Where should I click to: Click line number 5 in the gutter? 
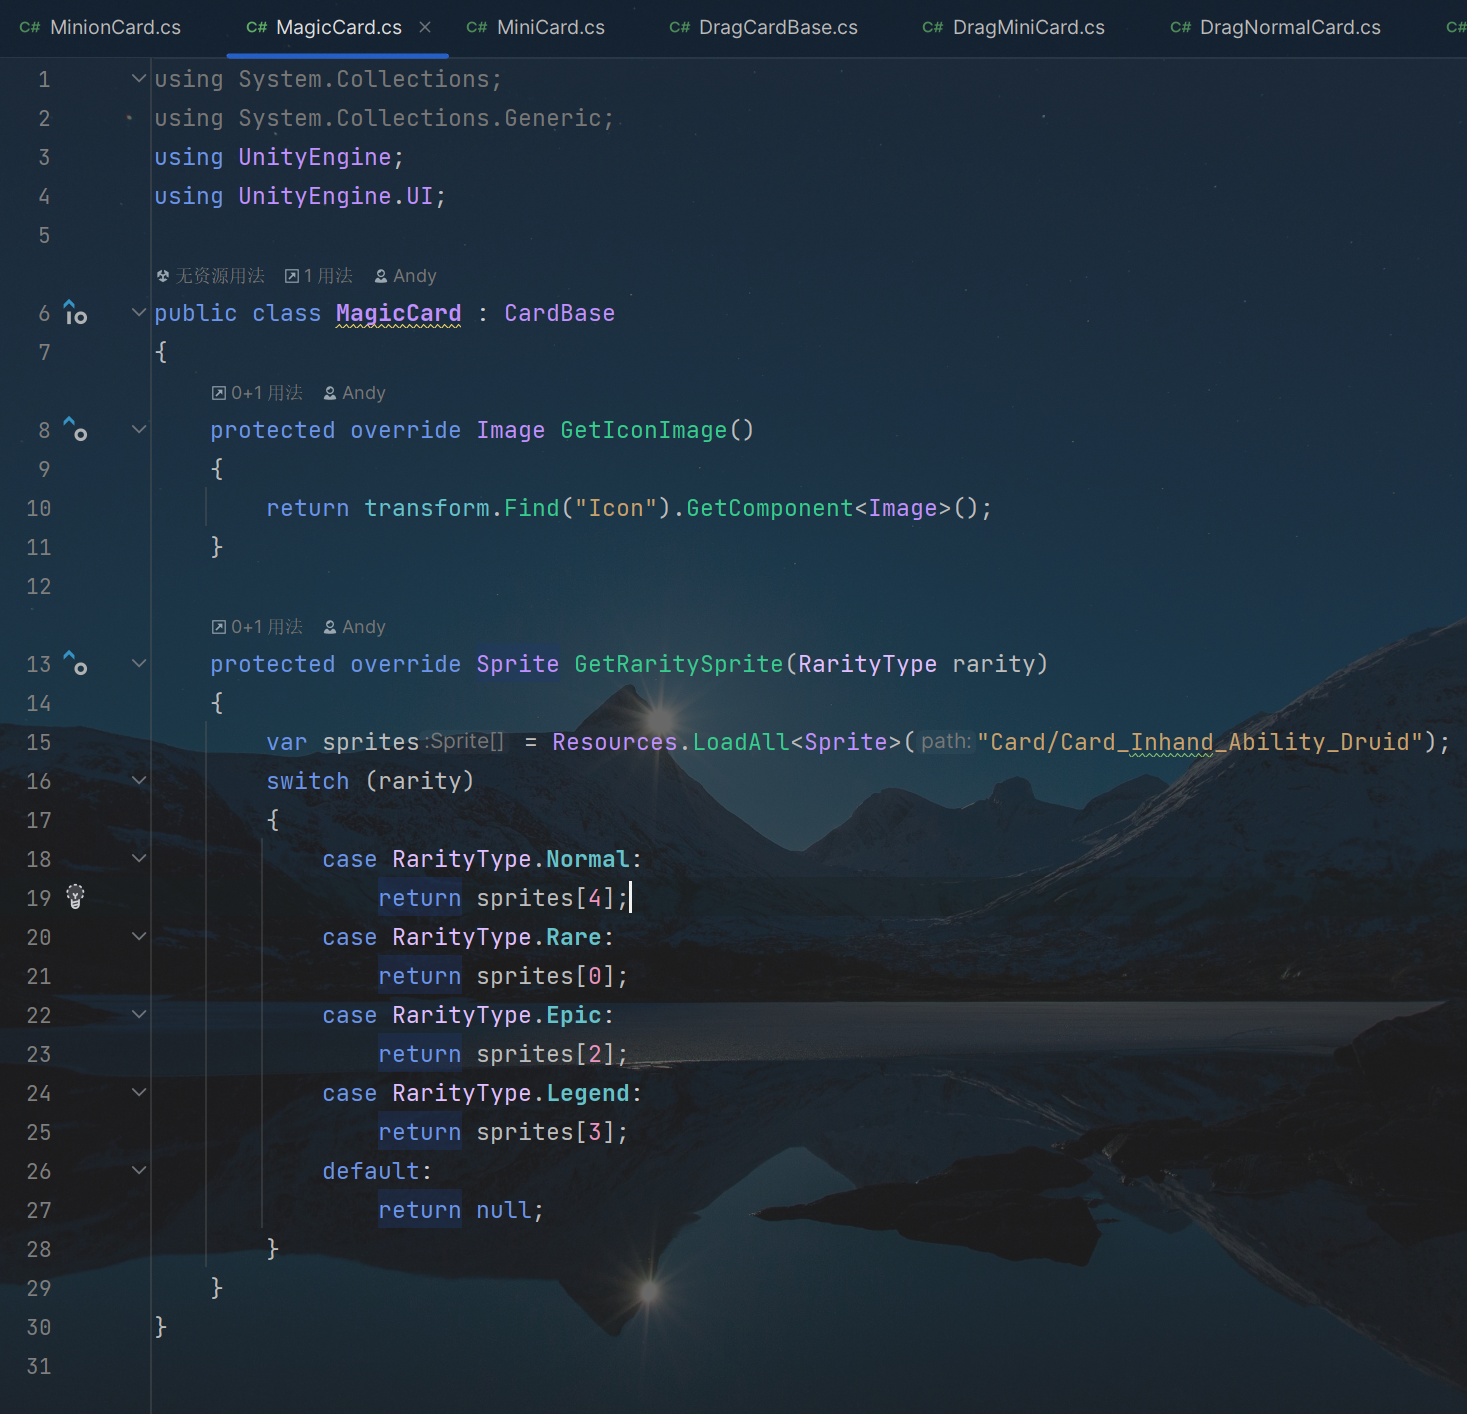pos(44,235)
